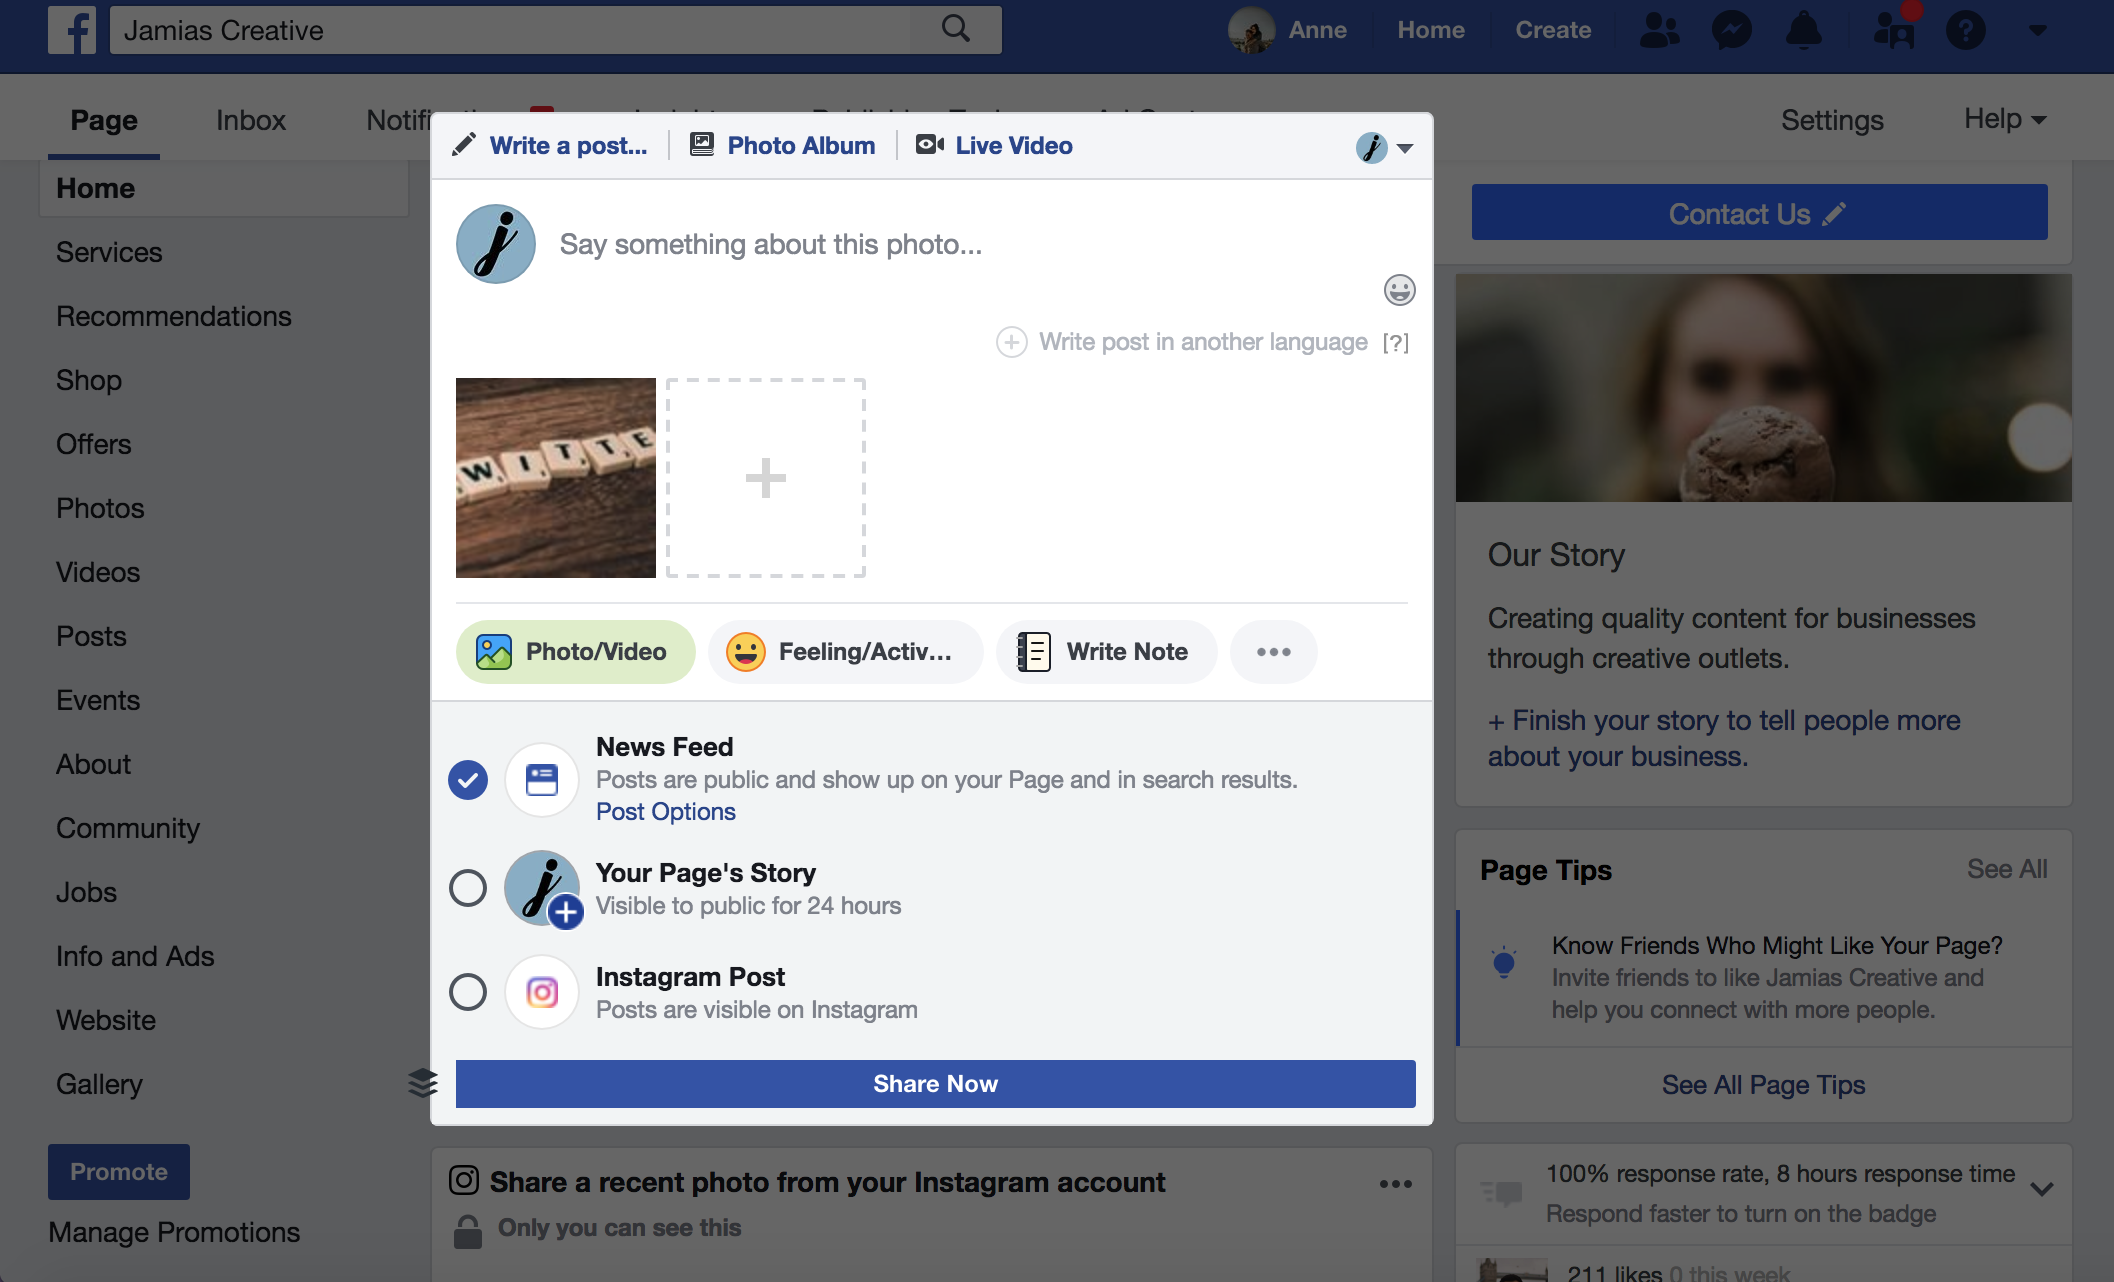Click Instagram icon in recent photo card
Viewport: 2114px width, 1282px height.
[x=464, y=1181]
